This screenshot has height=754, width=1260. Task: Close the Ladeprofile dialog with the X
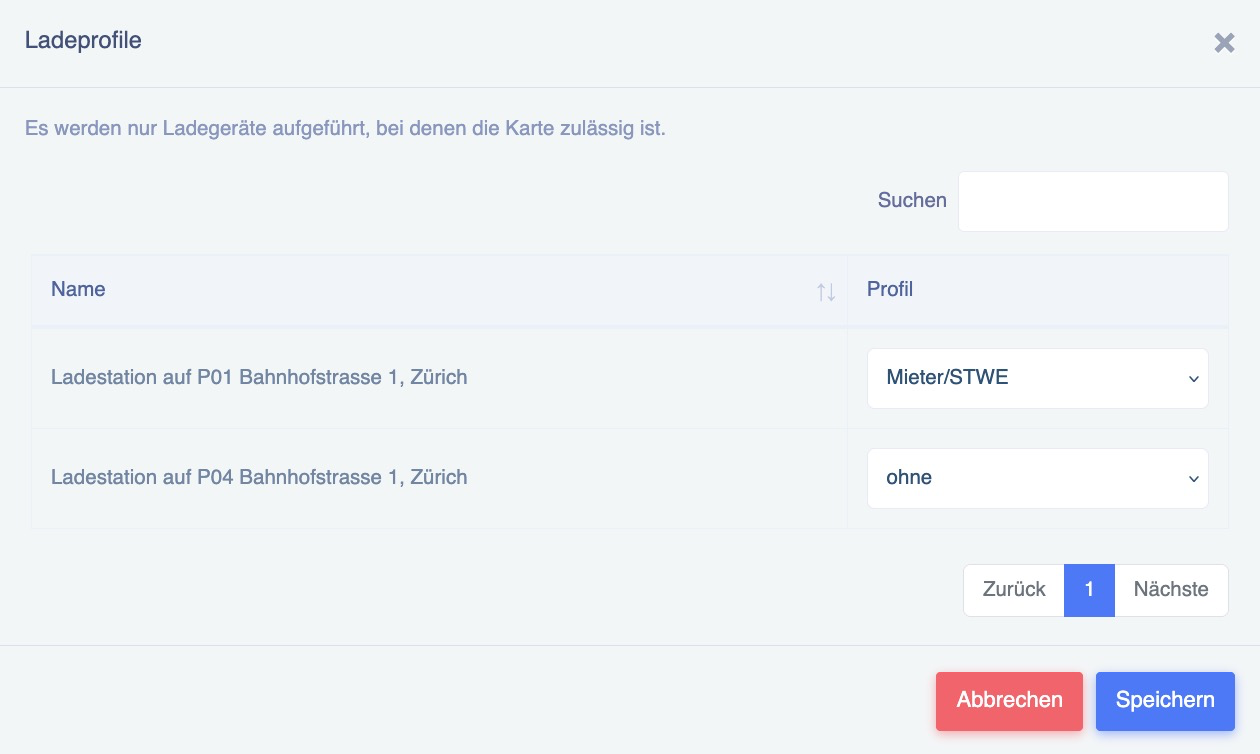tap(1224, 42)
